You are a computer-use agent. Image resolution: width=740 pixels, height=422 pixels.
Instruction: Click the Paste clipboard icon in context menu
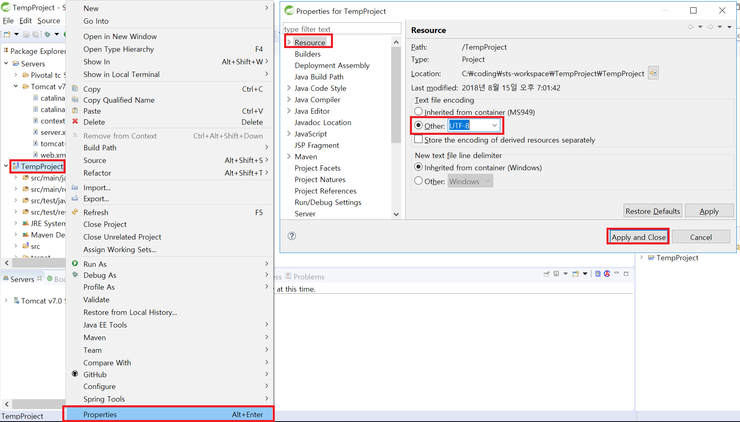click(75, 111)
